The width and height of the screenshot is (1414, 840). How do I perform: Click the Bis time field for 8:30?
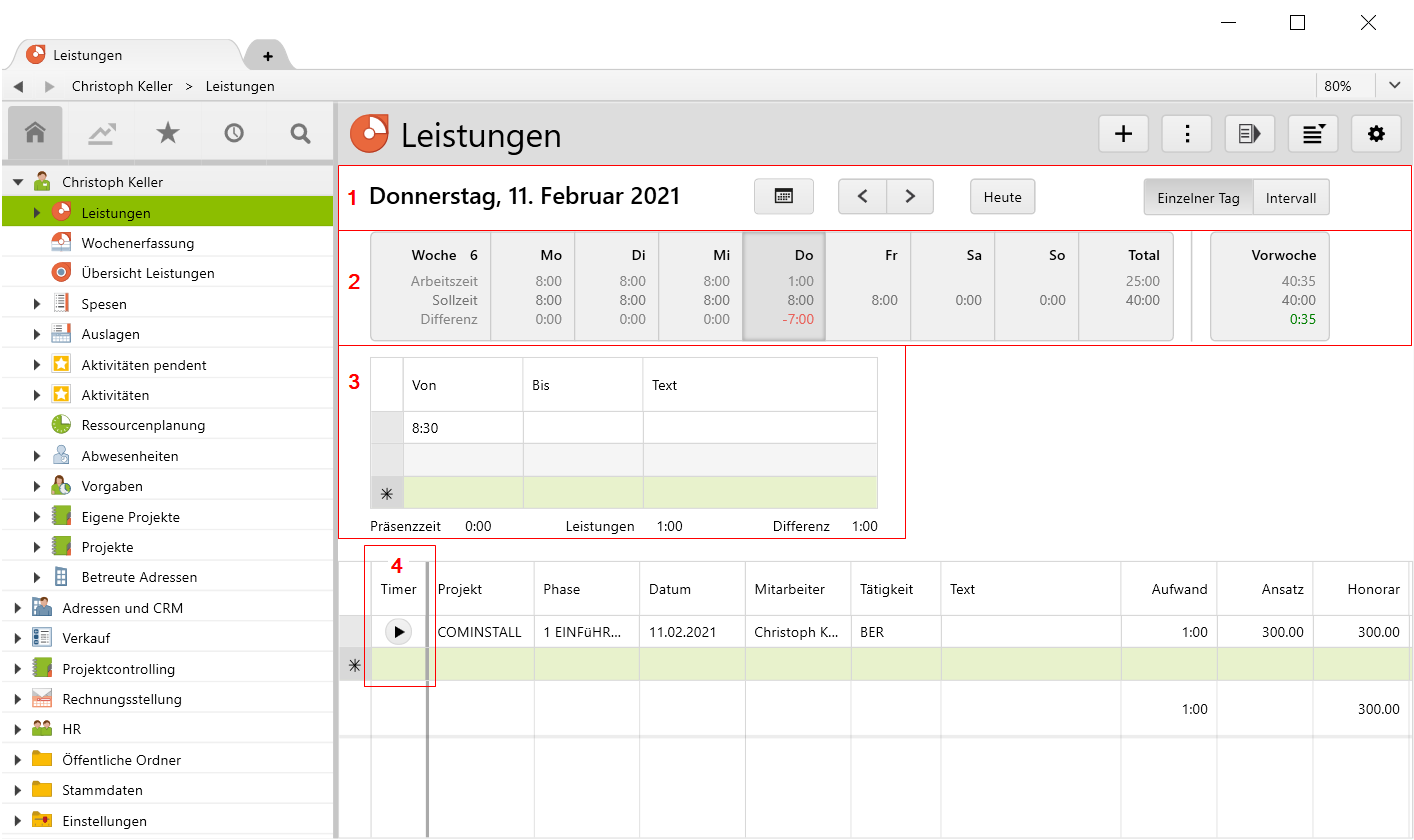point(582,428)
